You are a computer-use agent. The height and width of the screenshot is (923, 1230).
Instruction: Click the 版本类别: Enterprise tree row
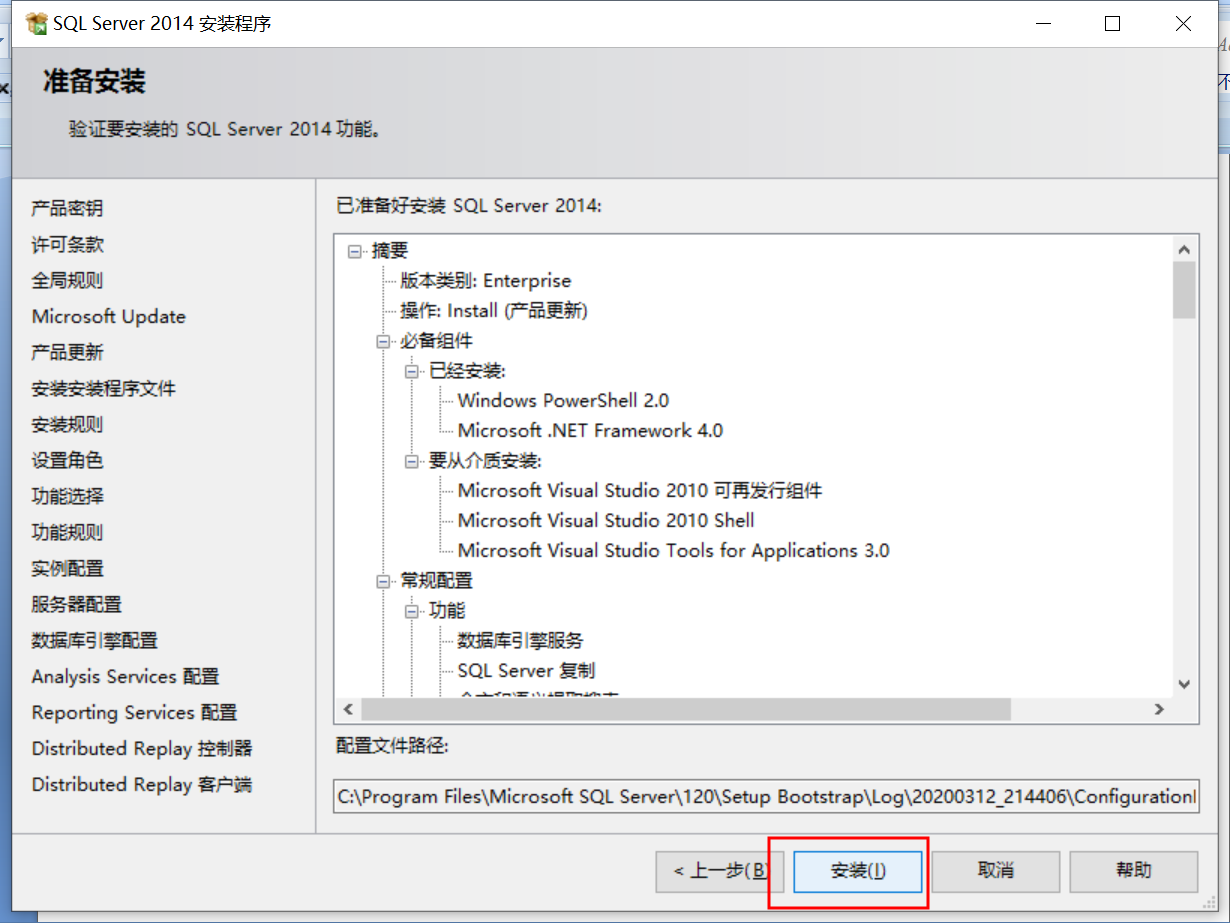pos(486,281)
